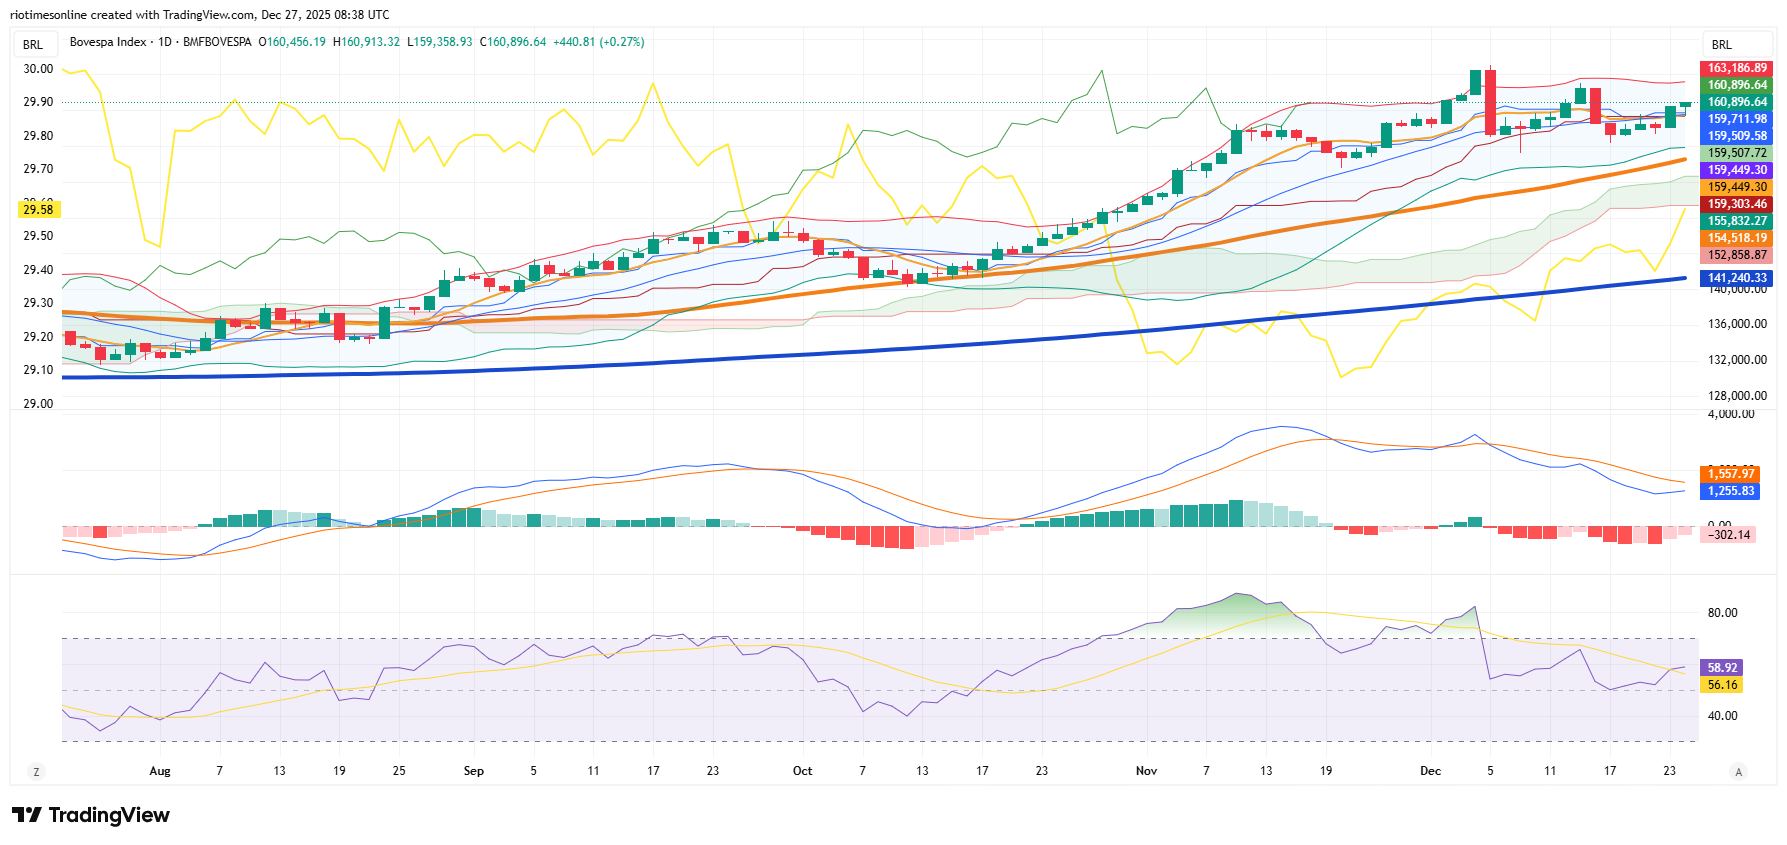This screenshot has height=845, width=1787.
Task: Click the 29.80 left-axis tick
Action: click(38, 136)
